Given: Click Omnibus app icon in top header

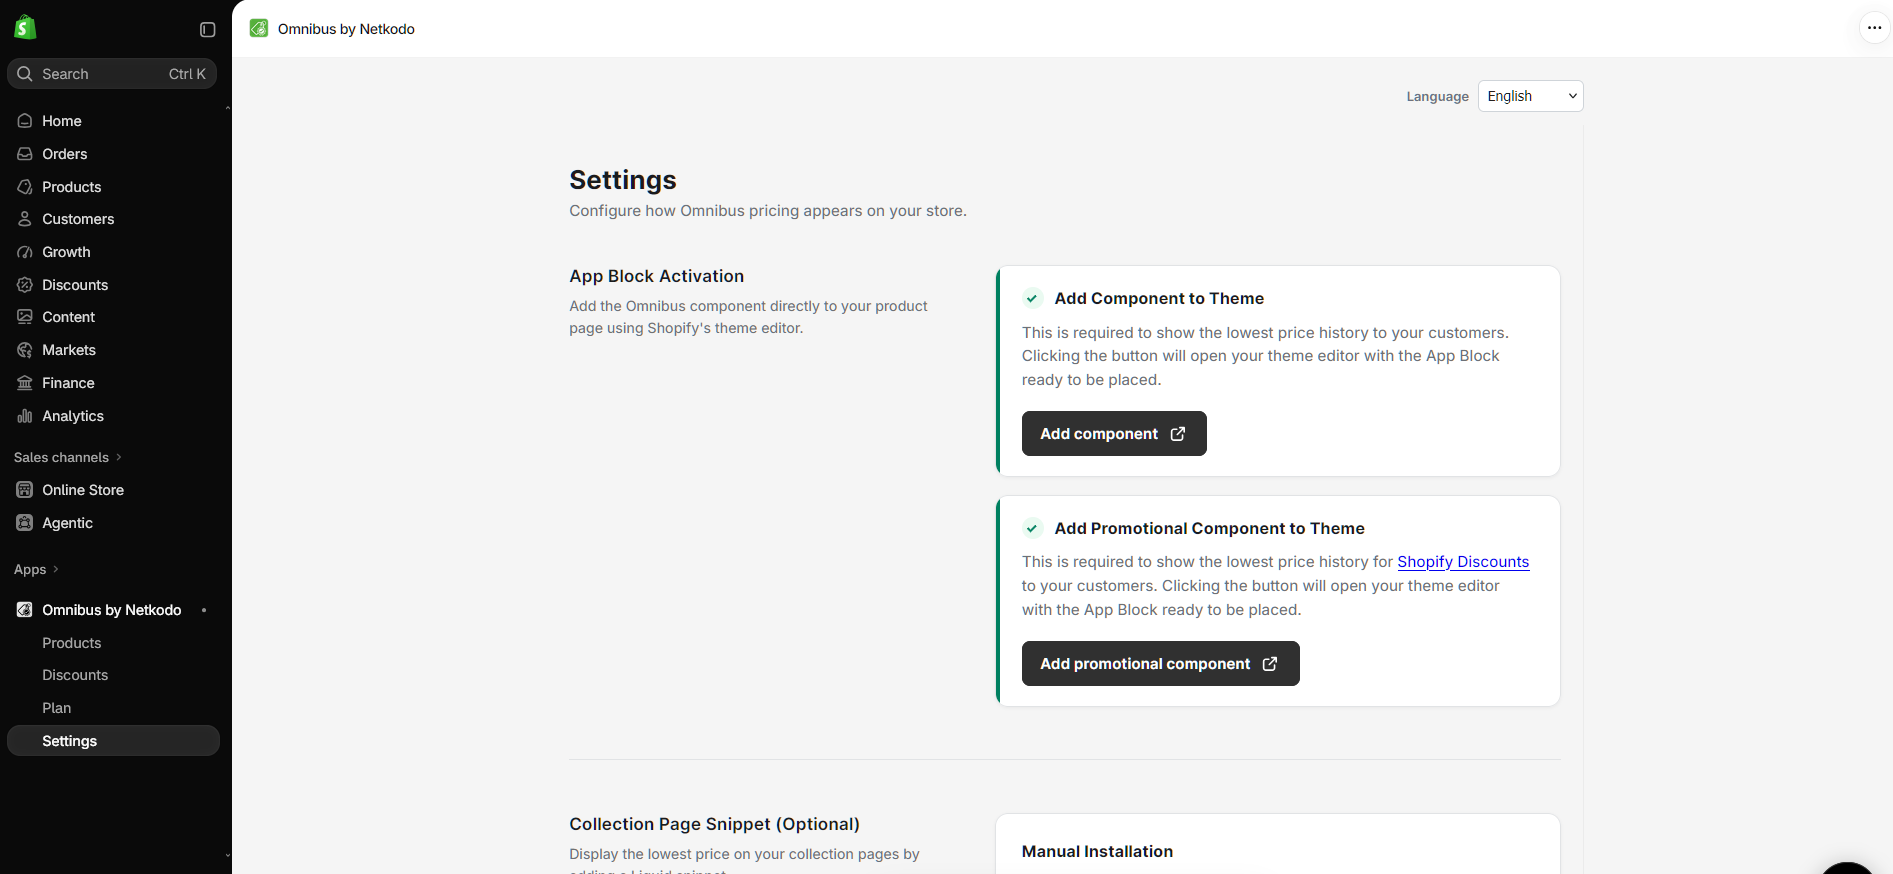Looking at the screenshot, I should 259,29.
